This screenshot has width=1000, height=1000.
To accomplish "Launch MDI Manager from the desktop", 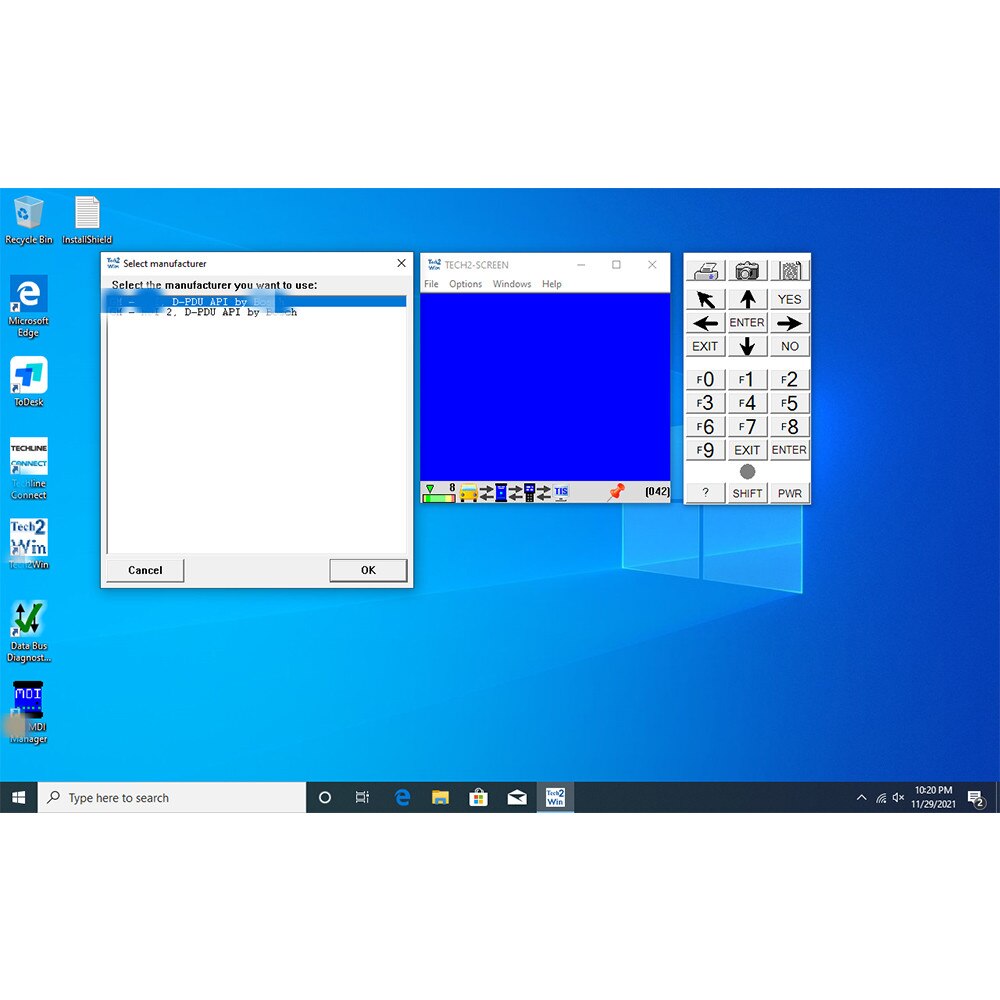I will [27, 698].
